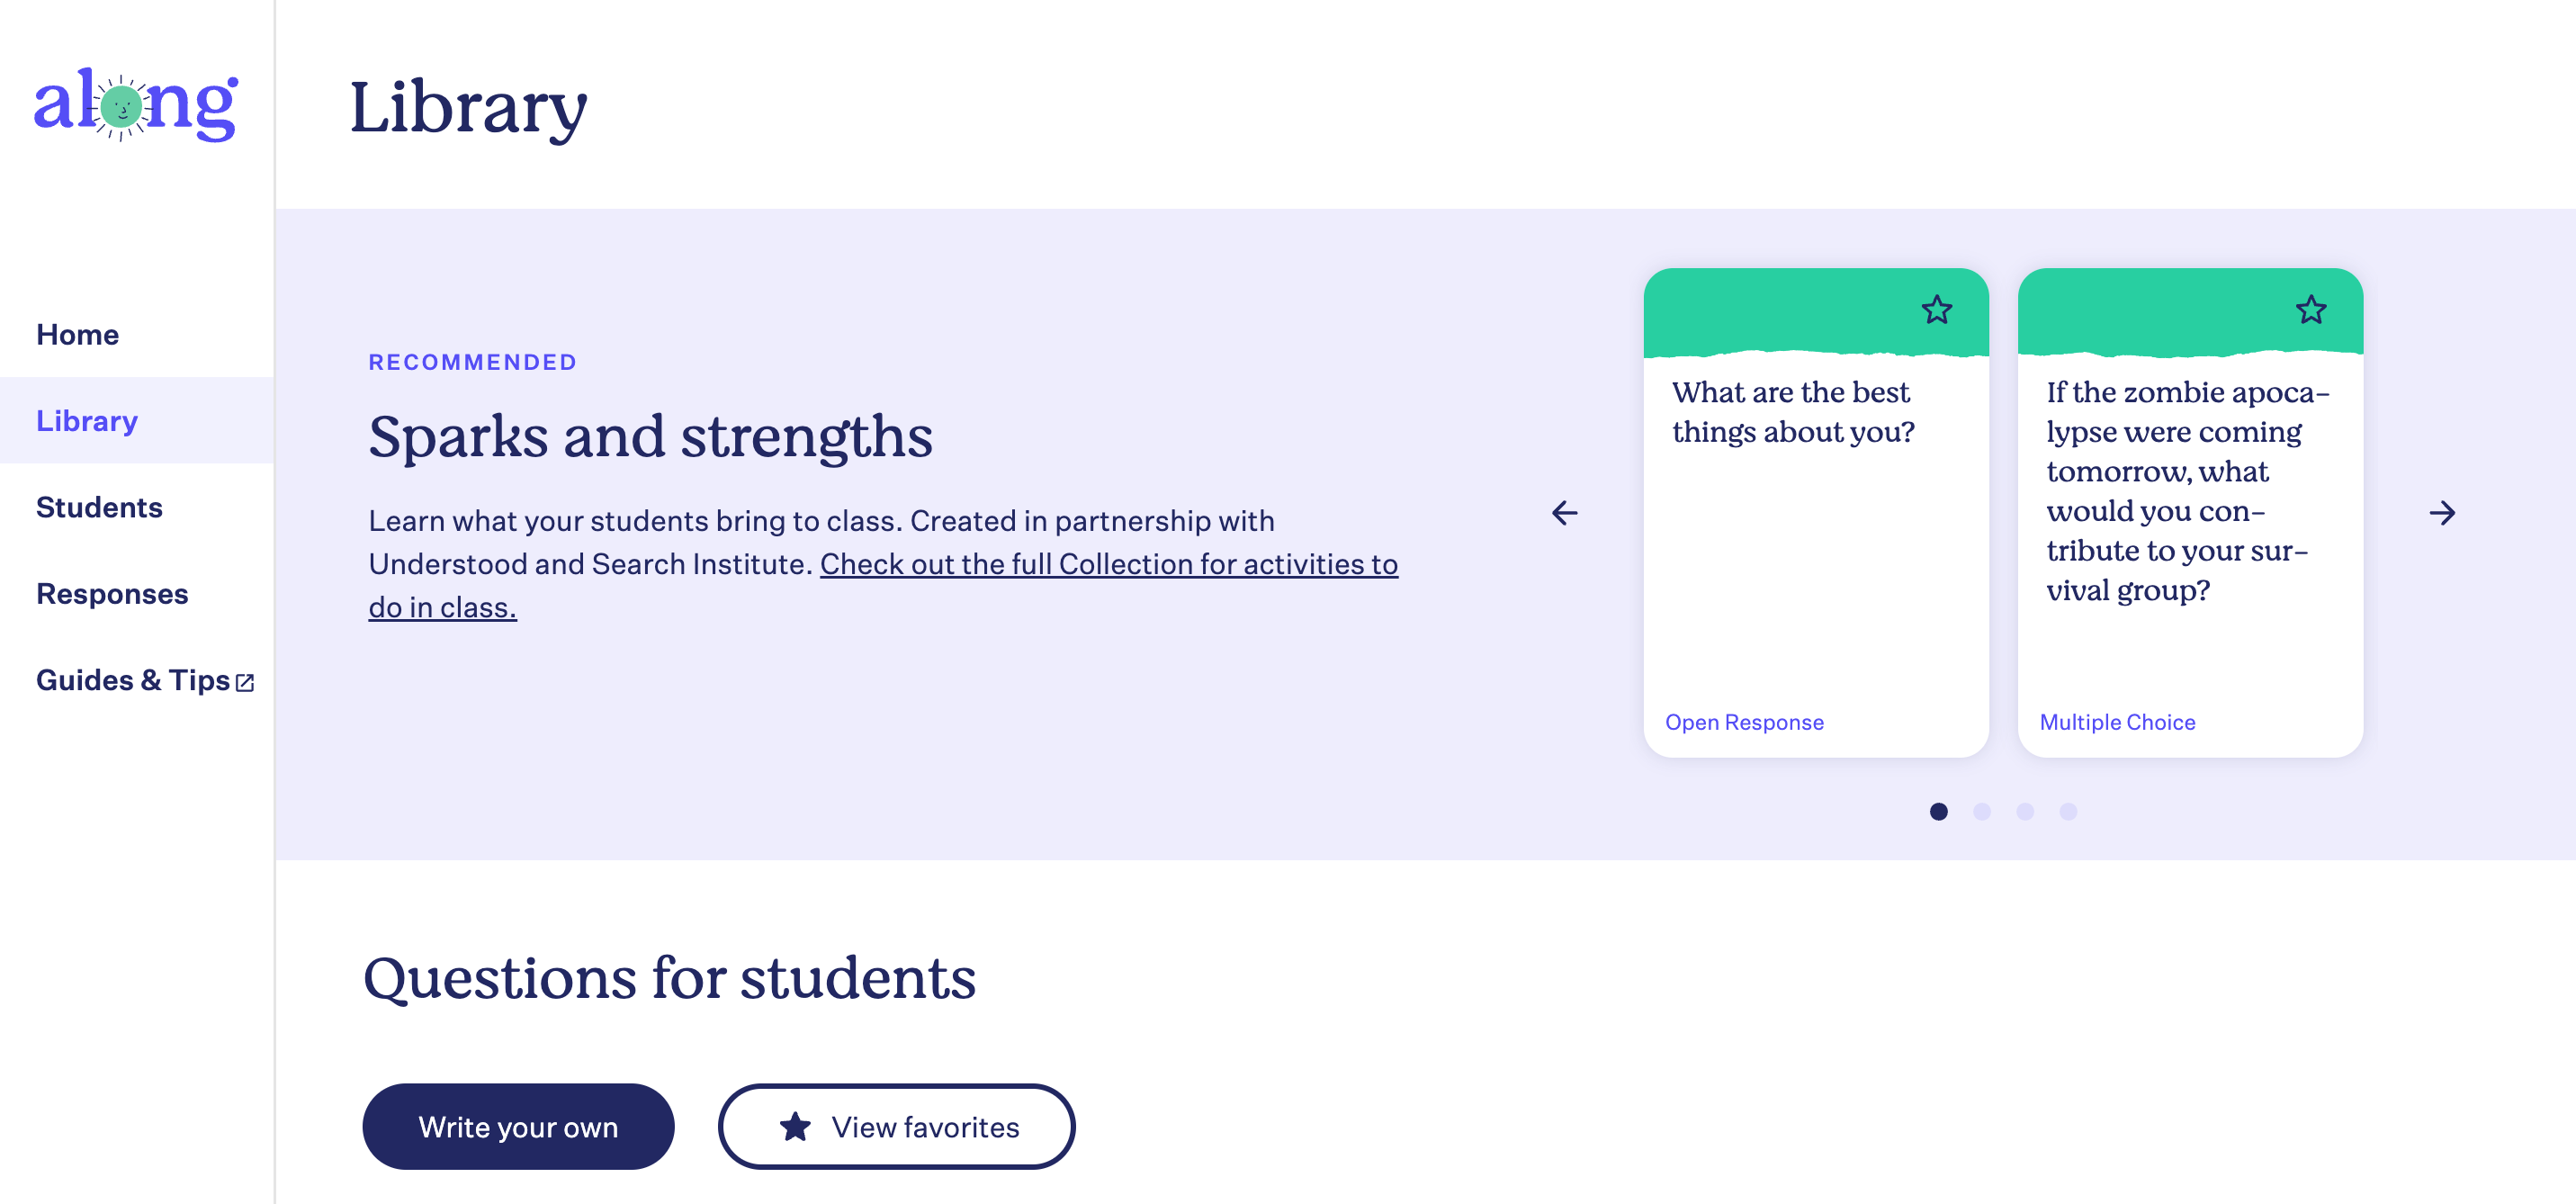Advance carousel with the right arrow
This screenshot has width=2576, height=1204.
pos(2442,513)
